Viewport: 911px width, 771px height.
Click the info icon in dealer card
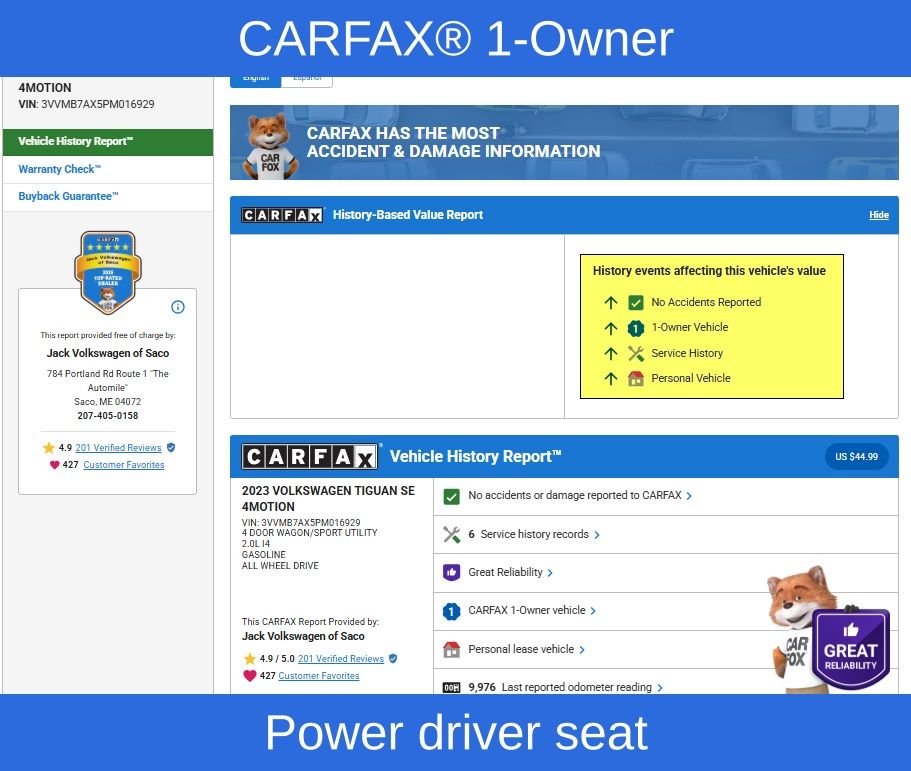click(x=178, y=307)
